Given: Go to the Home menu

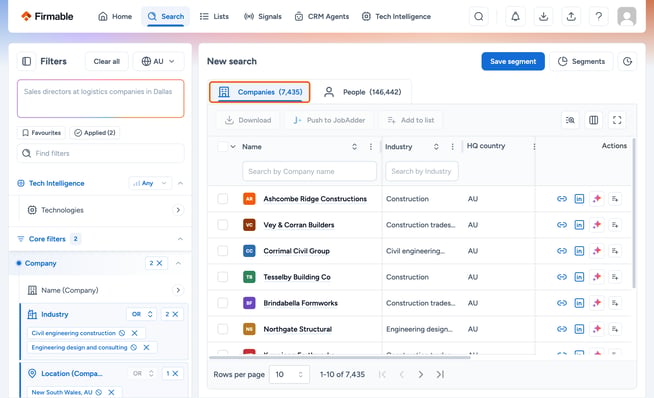Looking at the screenshot, I should pyautogui.click(x=115, y=17).
